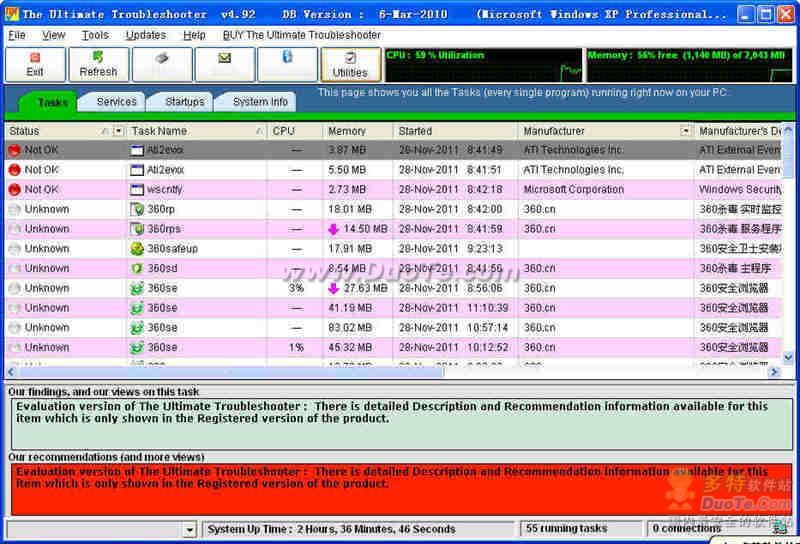Viewport: 800px width, 544px height.
Task: Open the Status column filter dropdown
Action: pos(118,131)
